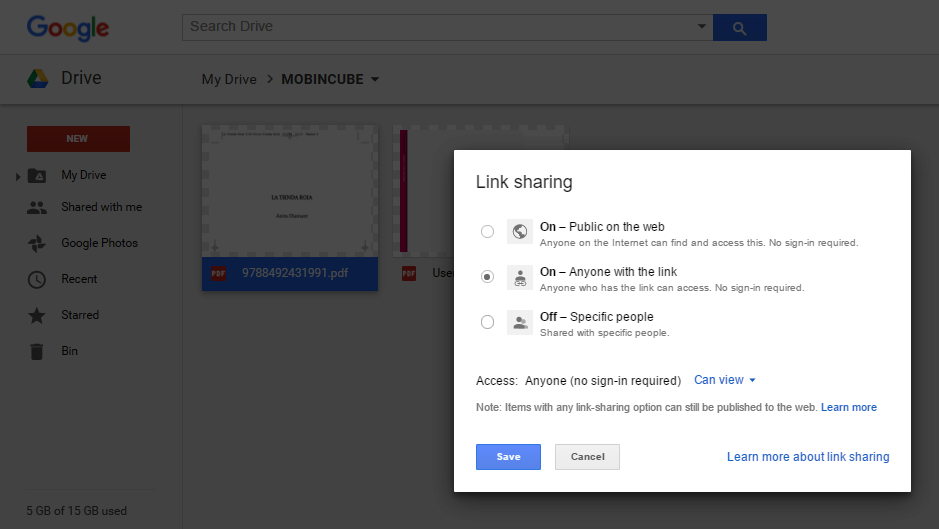Click the Anyone (no sign-in required) text
Screen dimensions: 939x529
click(x=603, y=380)
